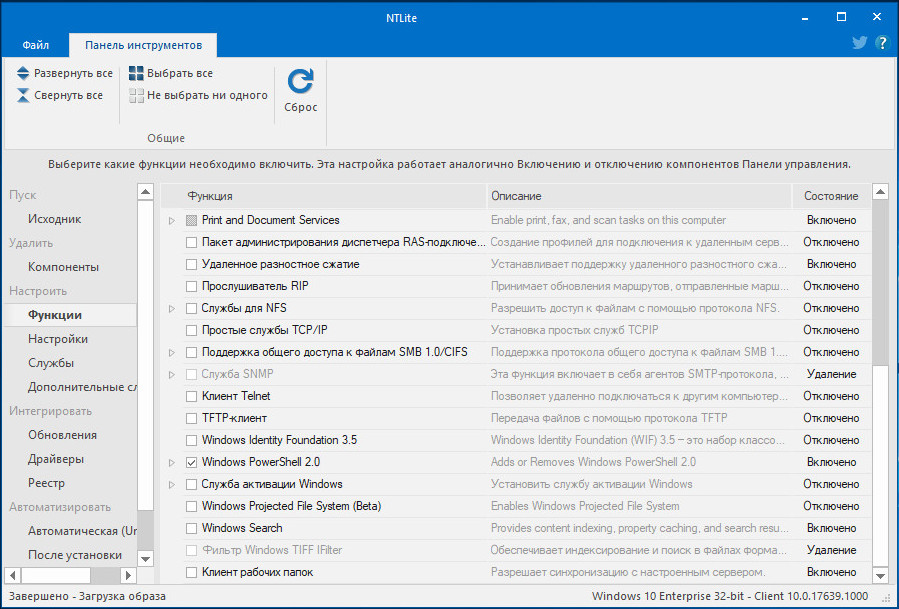Viewport: 899px width, 609px height.
Task: Expand Print and Document Services node
Action: pyautogui.click(x=171, y=220)
